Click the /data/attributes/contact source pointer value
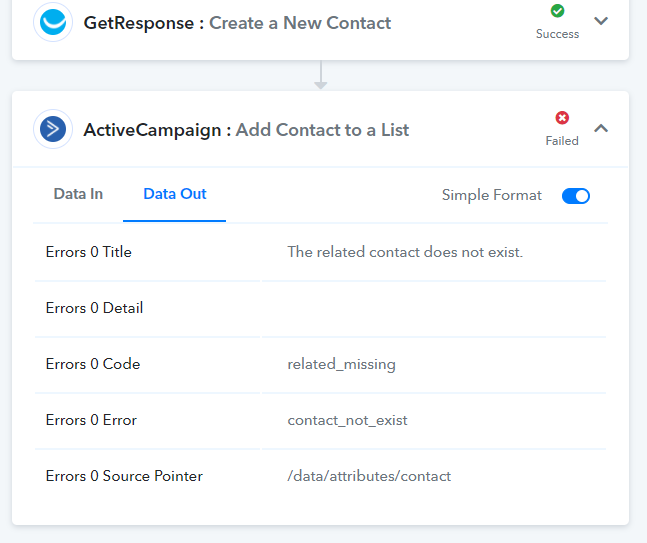 pyautogui.click(x=369, y=477)
